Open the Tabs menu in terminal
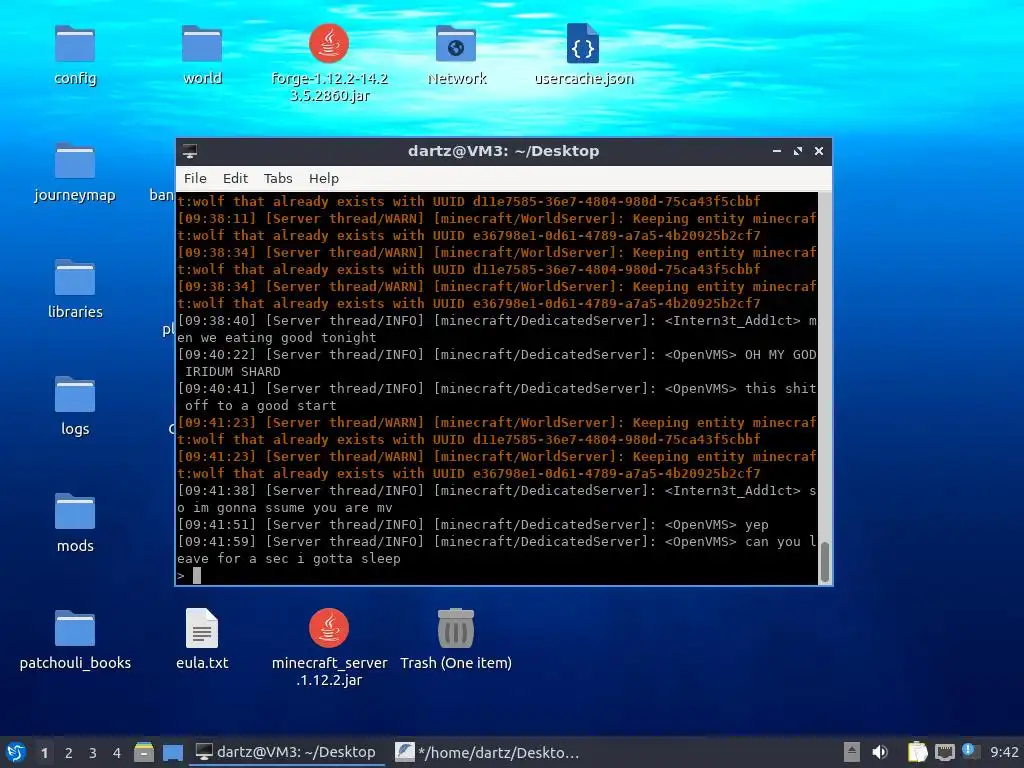 pos(278,178)
